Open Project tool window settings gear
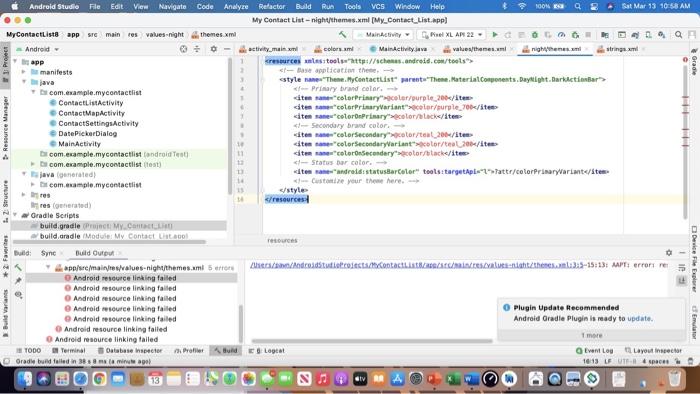 click(213, 49)
